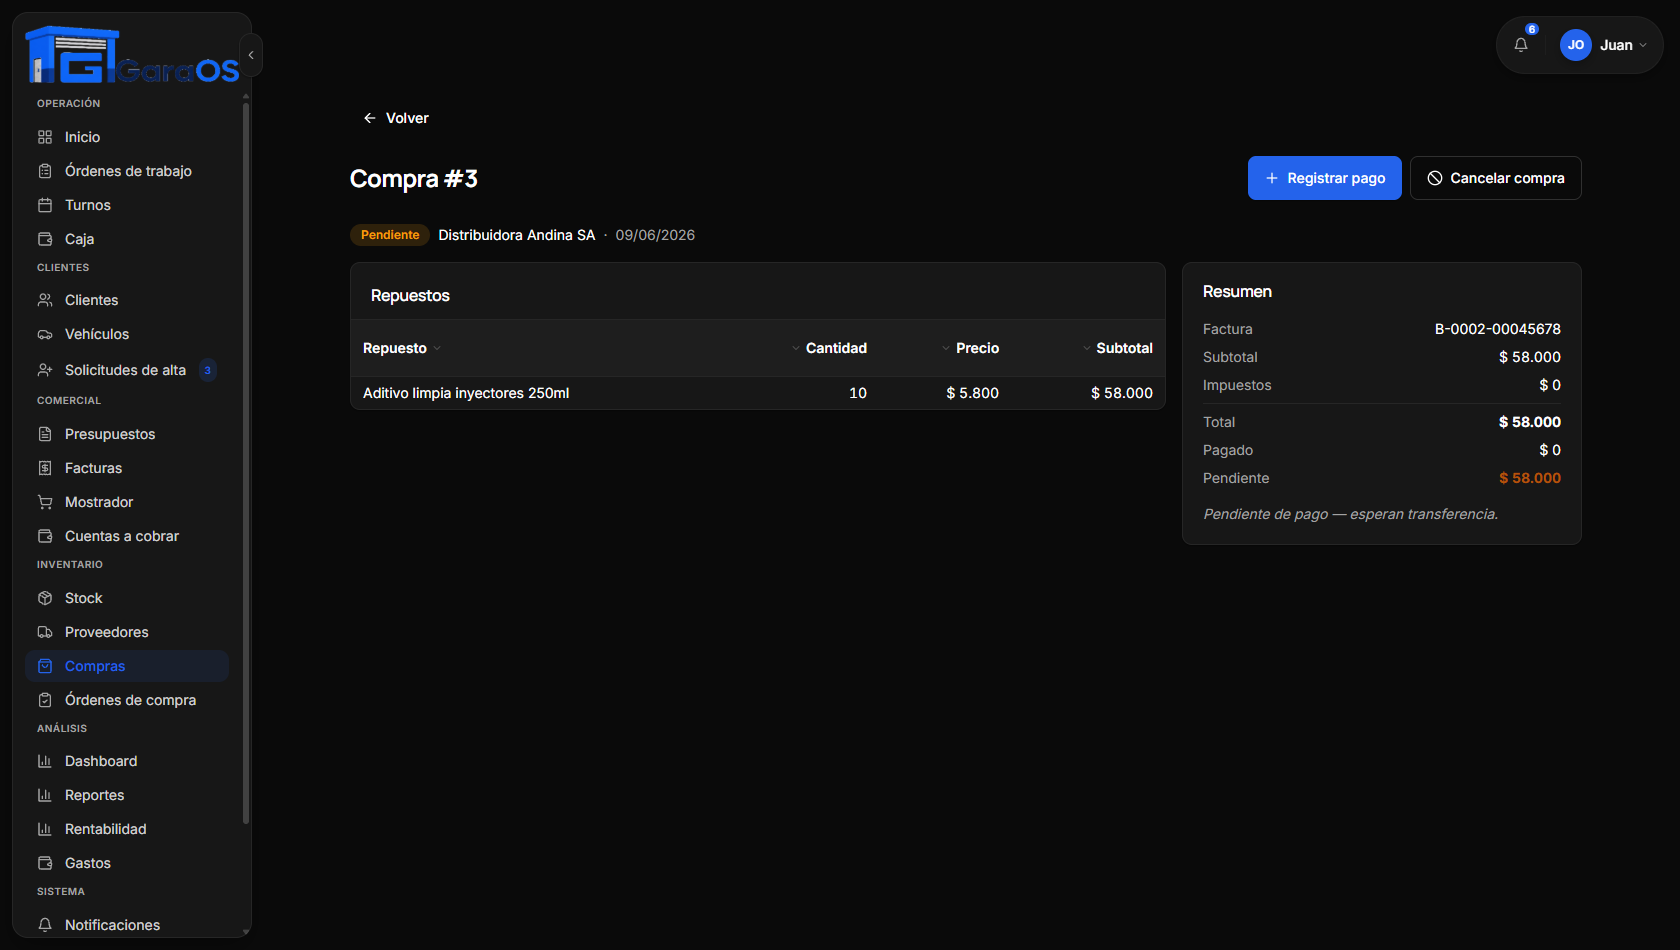This screenshot has height=950, width=1680.
Task: Click the Vehículos car icon
Action: pyautogui.click(x=45, y=334)
